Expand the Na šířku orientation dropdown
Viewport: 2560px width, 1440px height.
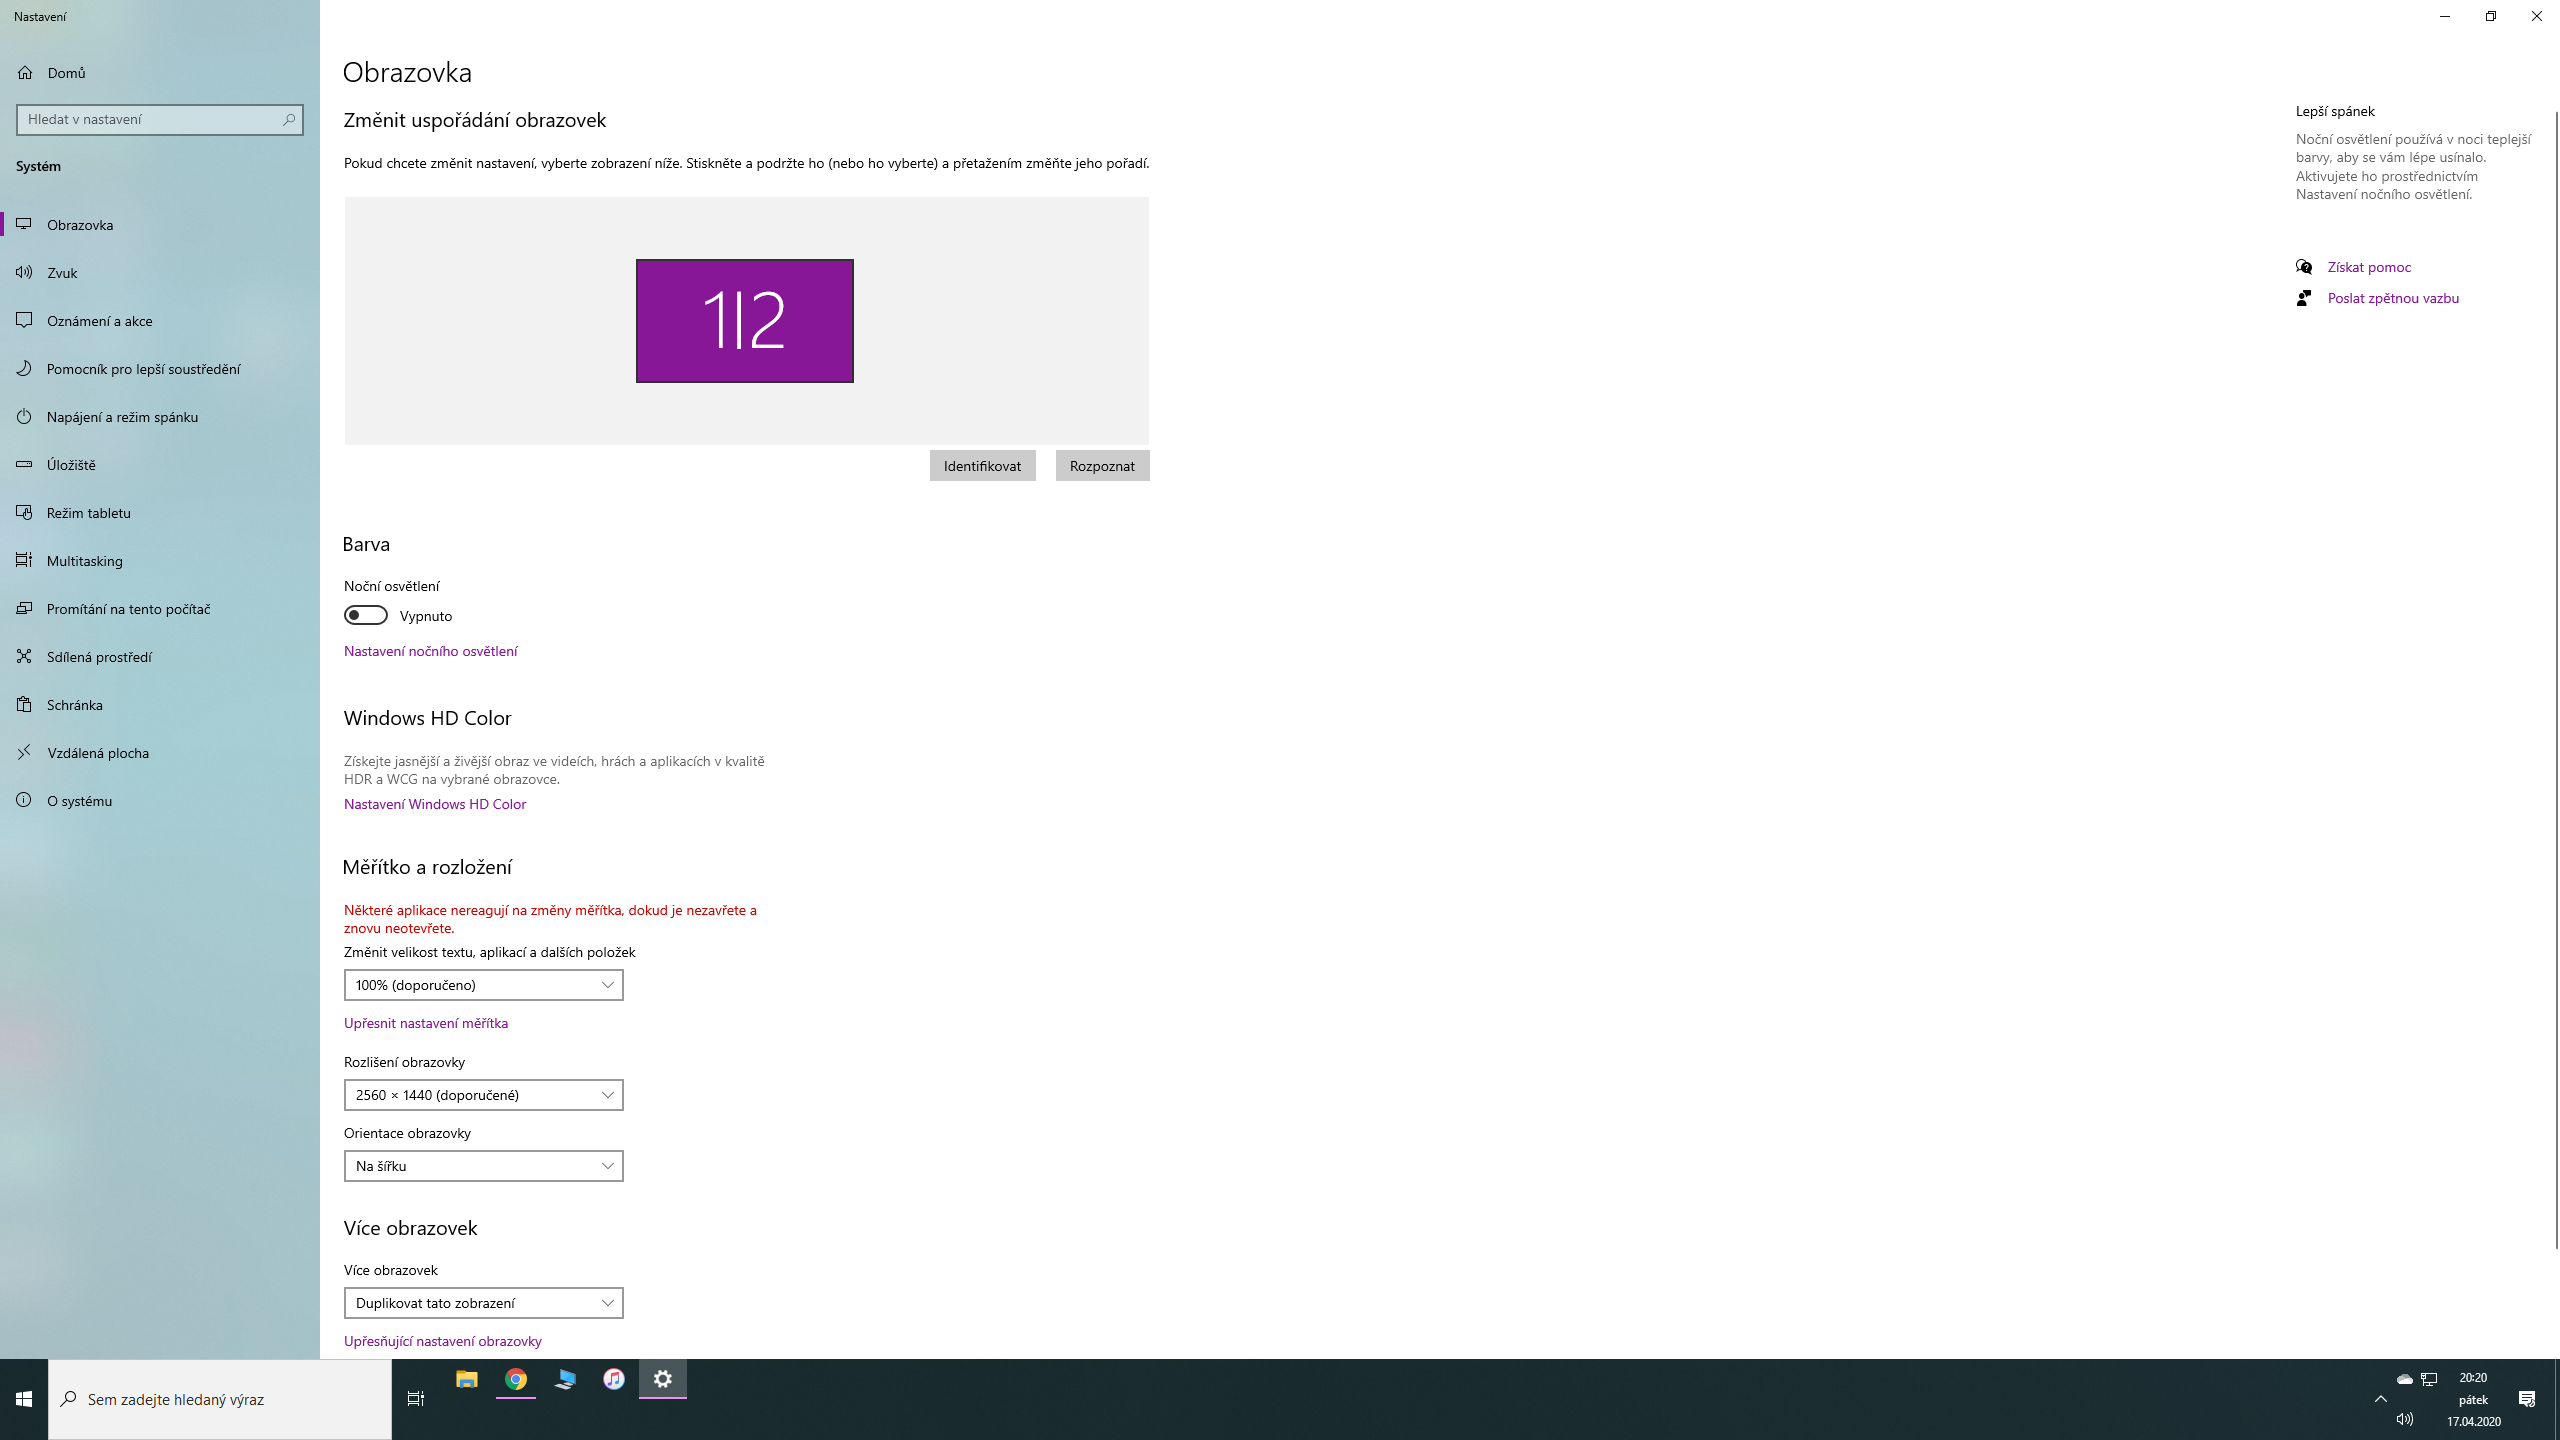click(483, 1166)
